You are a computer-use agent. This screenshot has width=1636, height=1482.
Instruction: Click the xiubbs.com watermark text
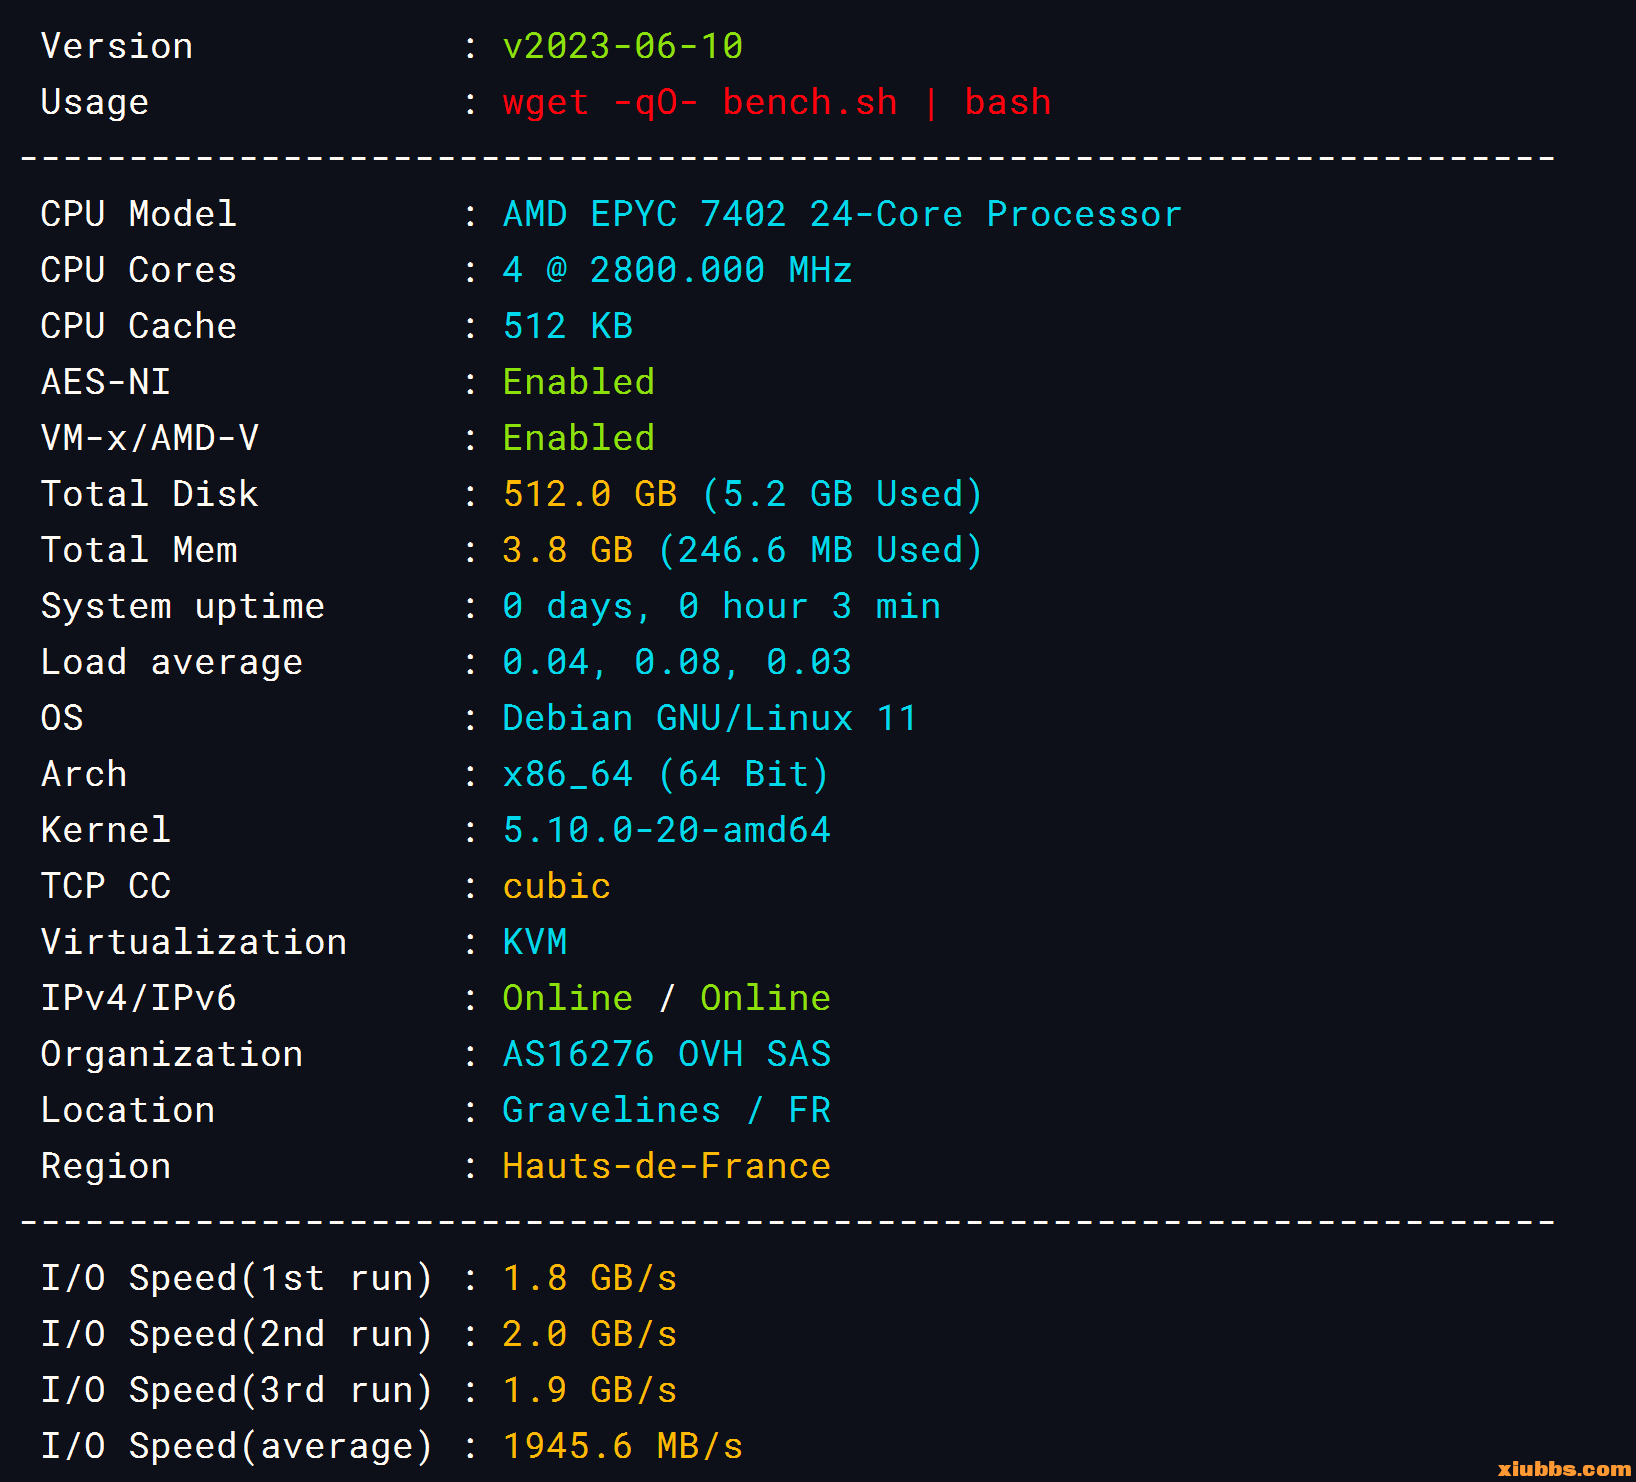click(x=1564, y=1468)
